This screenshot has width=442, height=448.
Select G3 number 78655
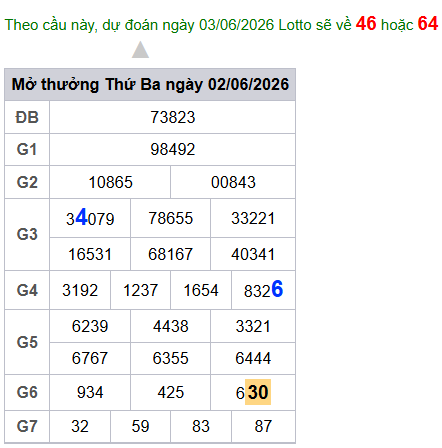click(171, 218)
